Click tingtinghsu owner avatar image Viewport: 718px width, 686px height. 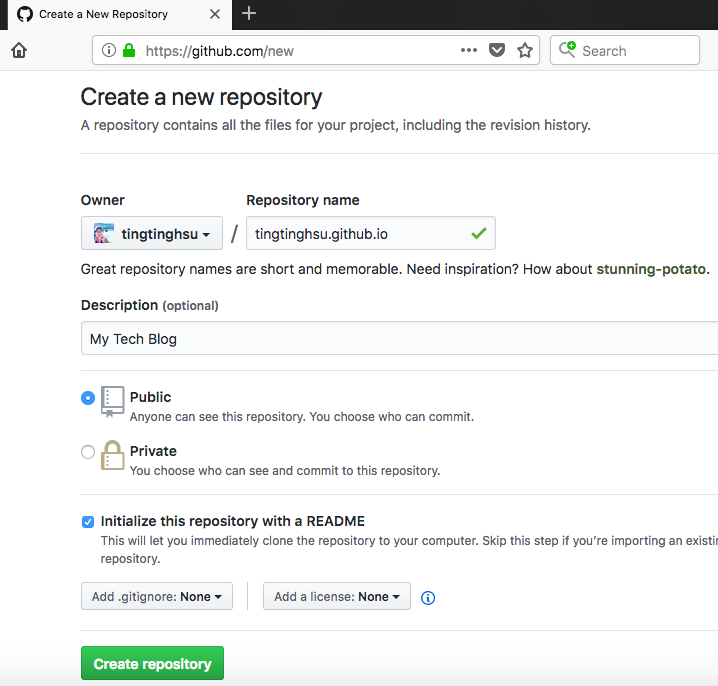103,233
